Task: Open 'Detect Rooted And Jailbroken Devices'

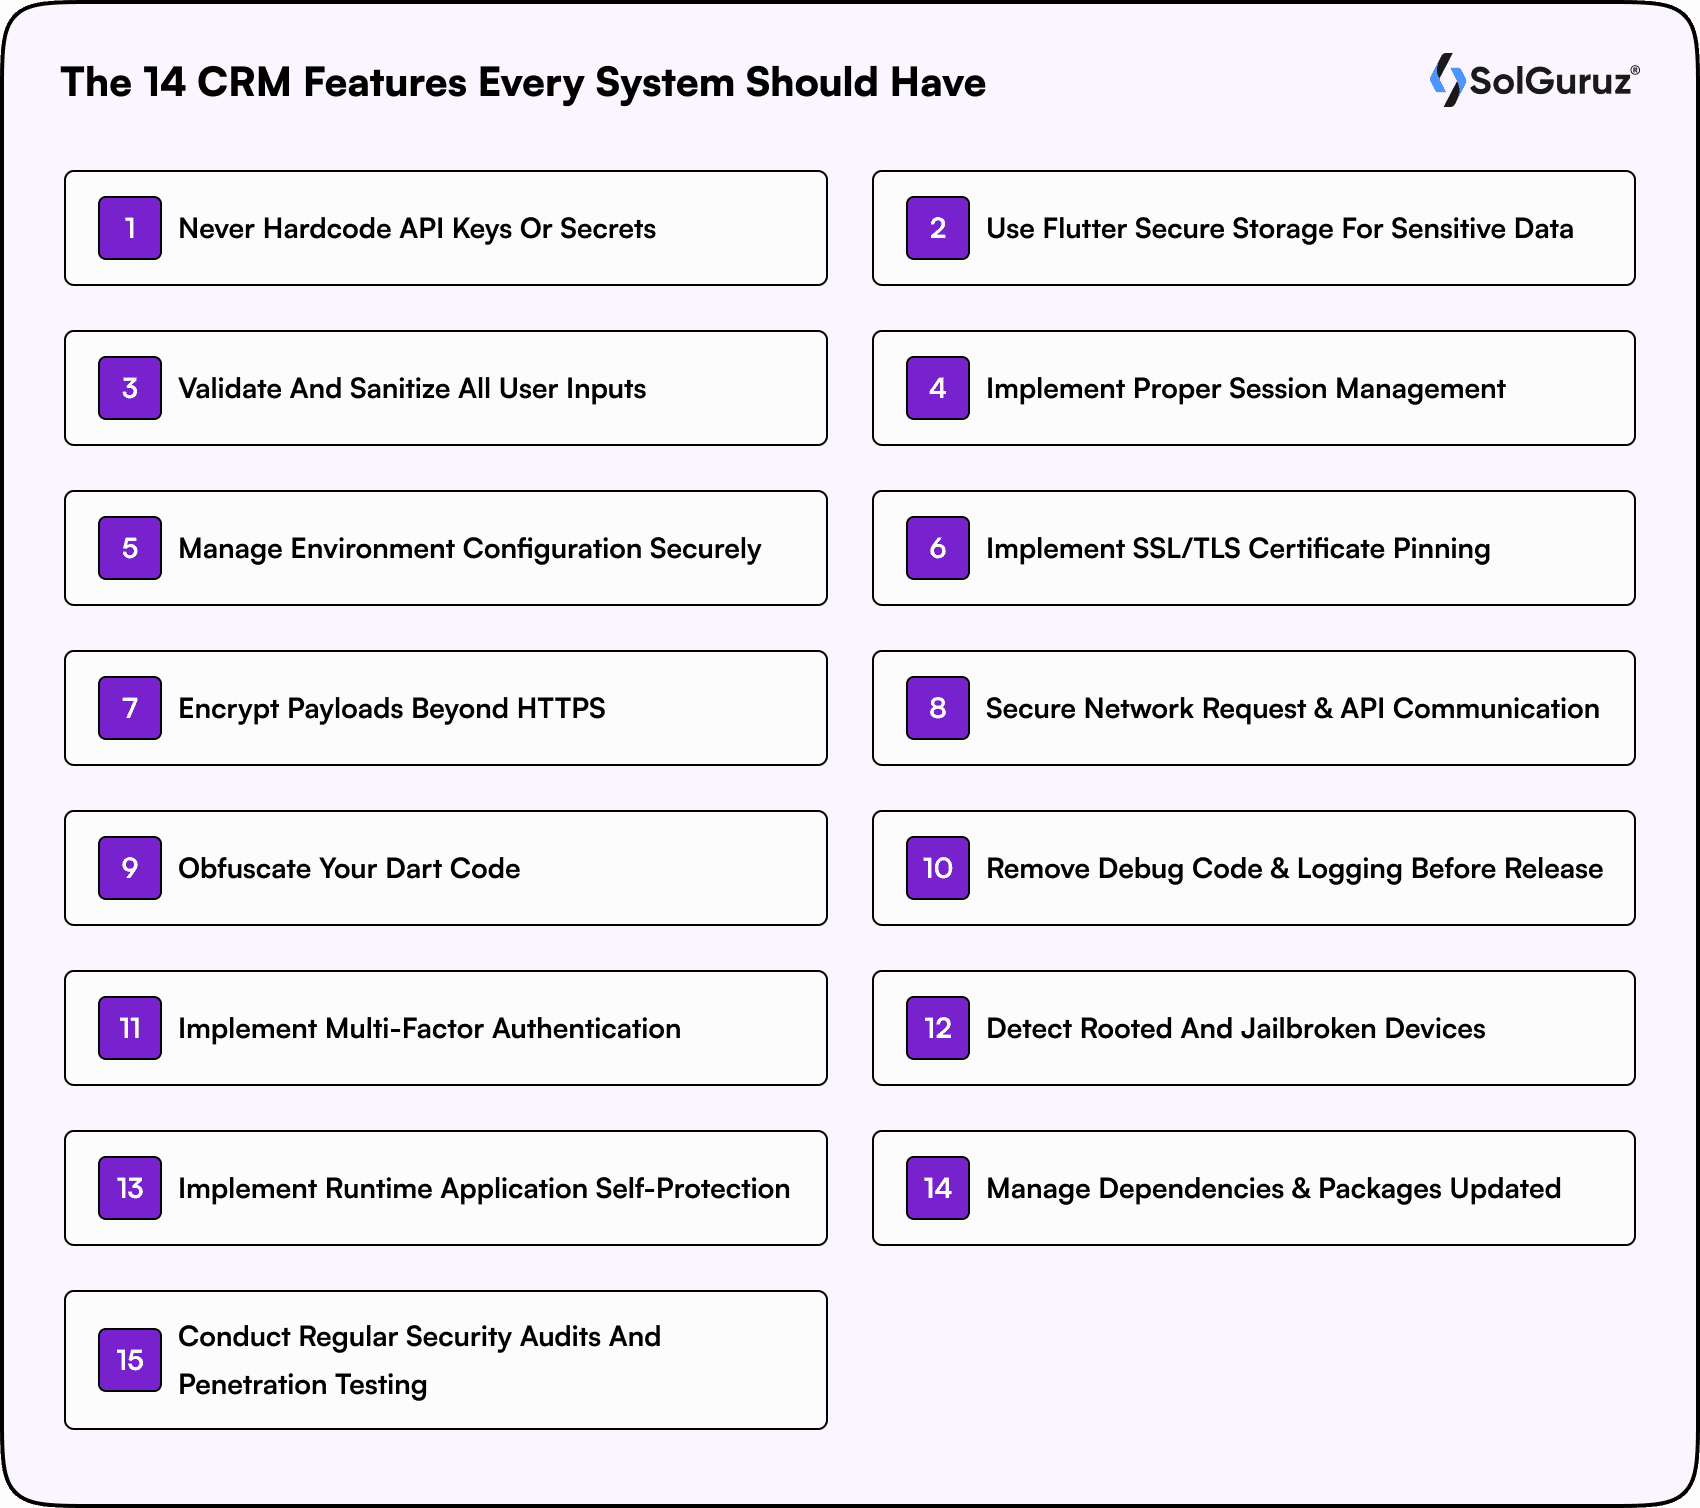Action: point(1253,1028)
